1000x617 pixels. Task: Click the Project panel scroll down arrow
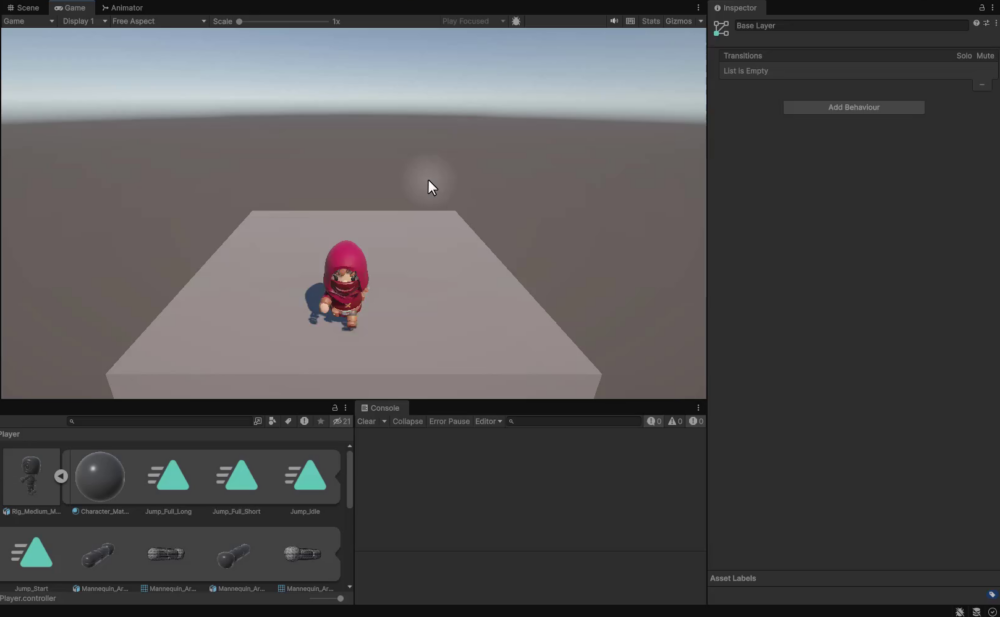[349, 587]
